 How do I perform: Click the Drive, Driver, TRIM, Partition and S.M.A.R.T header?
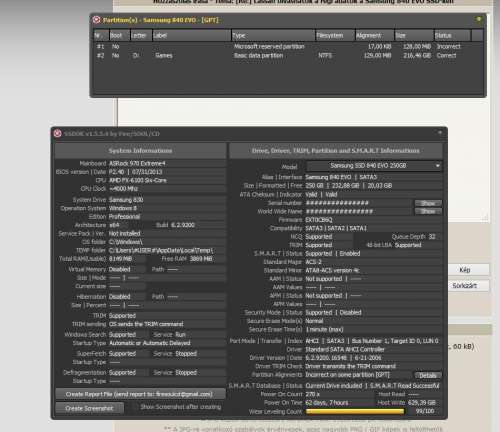(x=336, y=151)
